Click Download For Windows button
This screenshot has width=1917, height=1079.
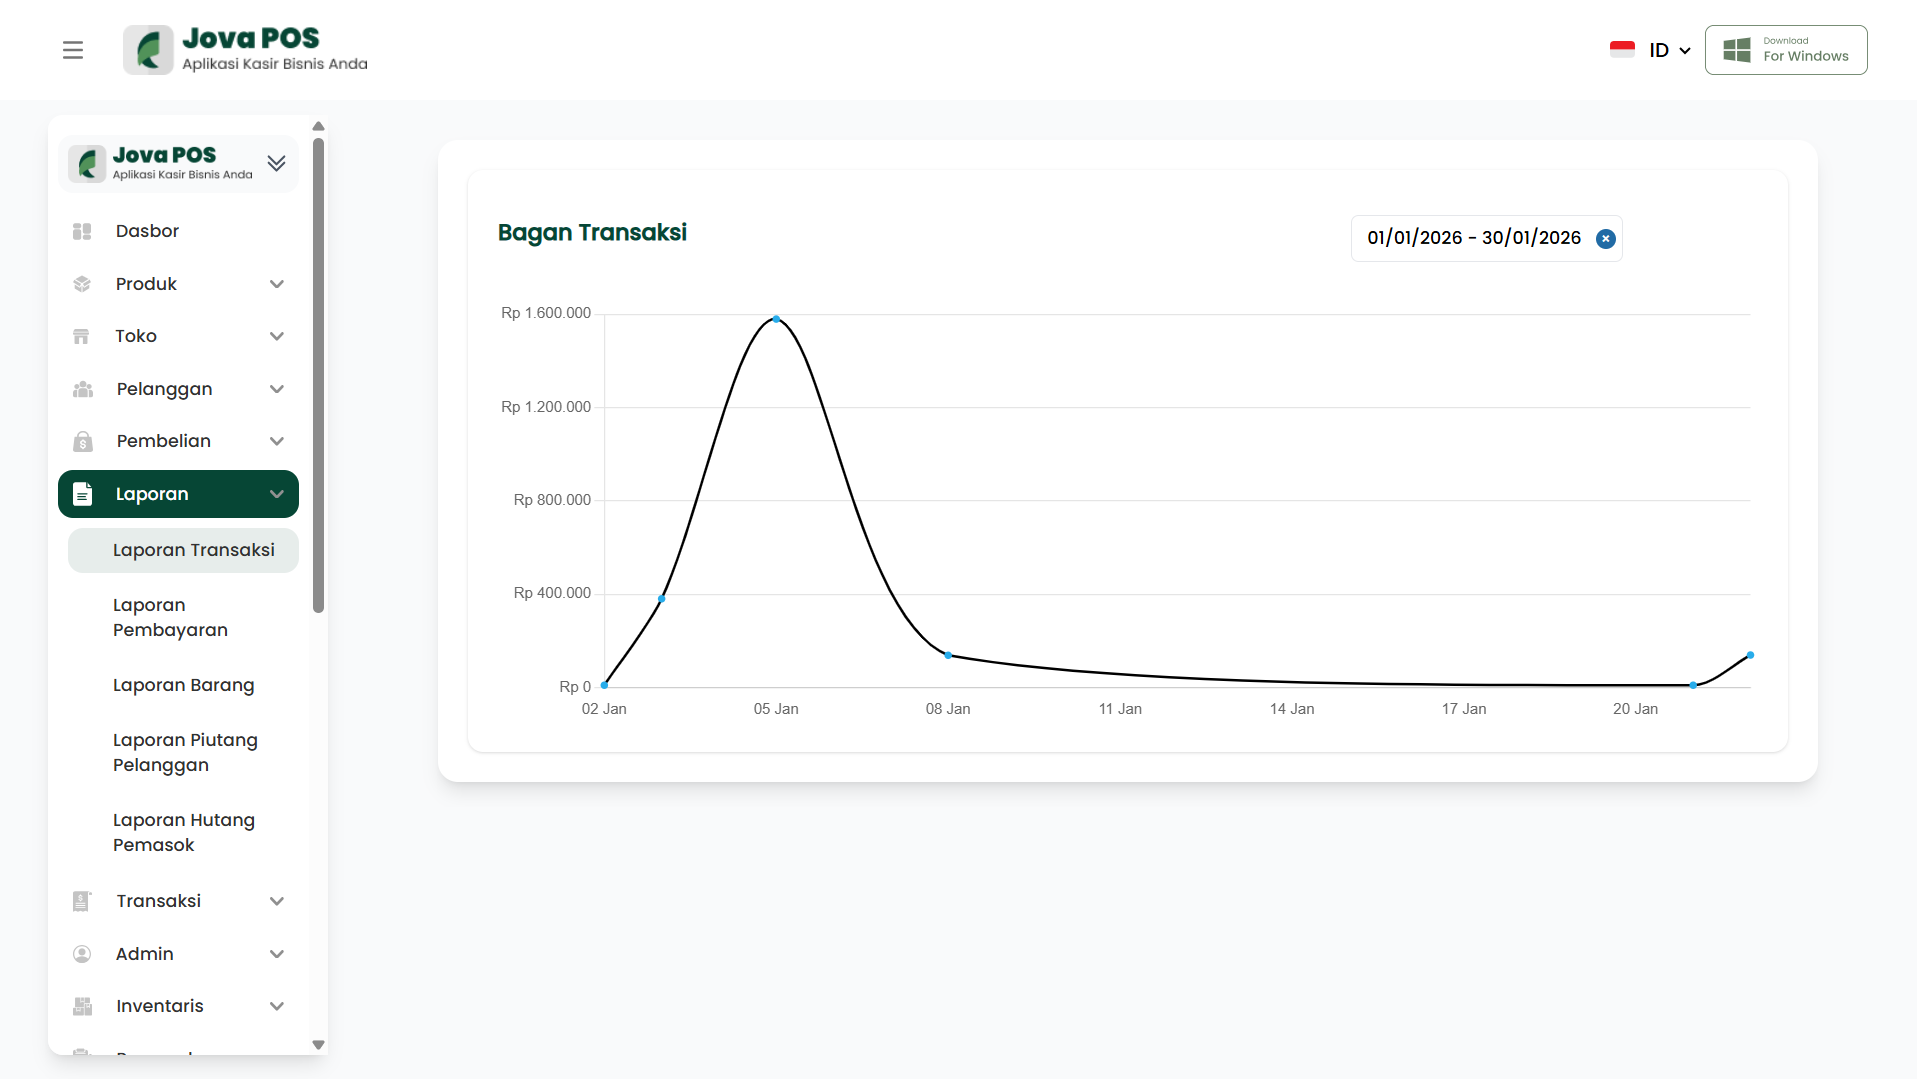[x=1785, y=50]
